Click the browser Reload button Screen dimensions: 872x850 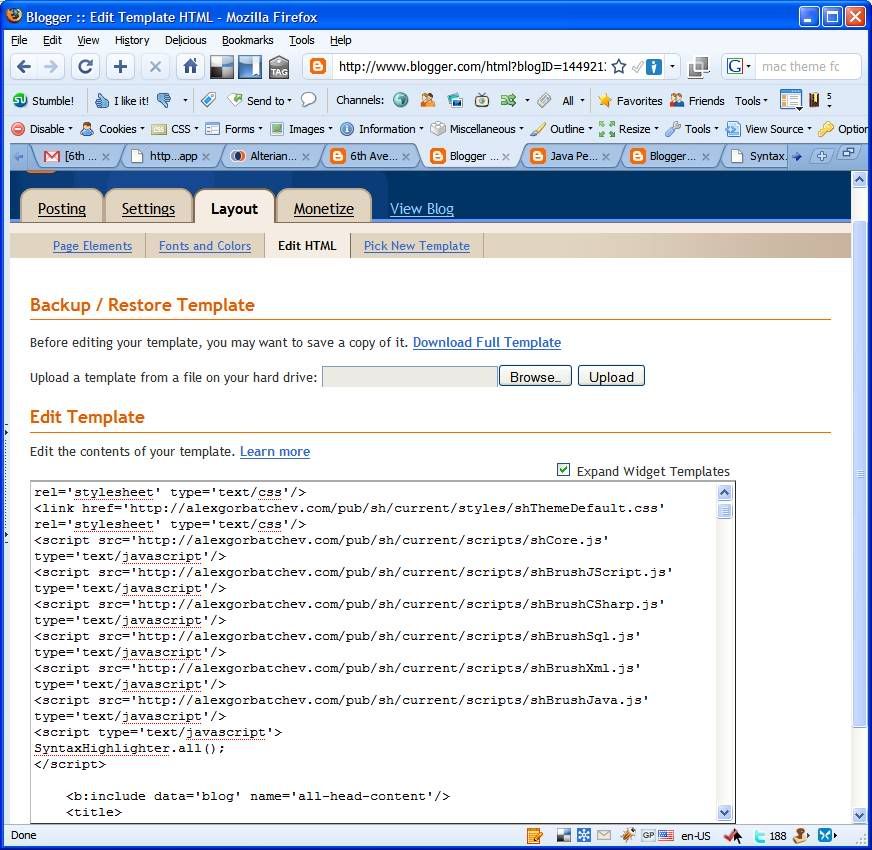click(86, 67)
